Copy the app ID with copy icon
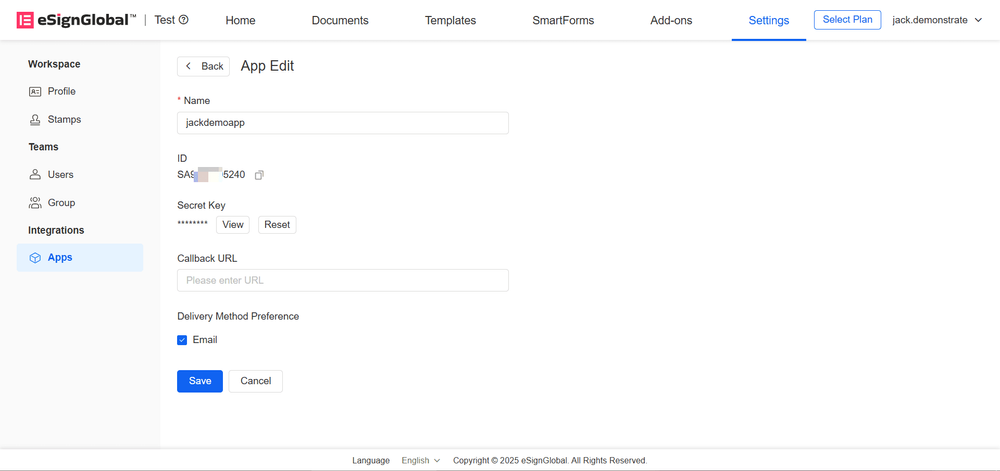The width and height of the screenshot is (1000, 471). [259, 175]
